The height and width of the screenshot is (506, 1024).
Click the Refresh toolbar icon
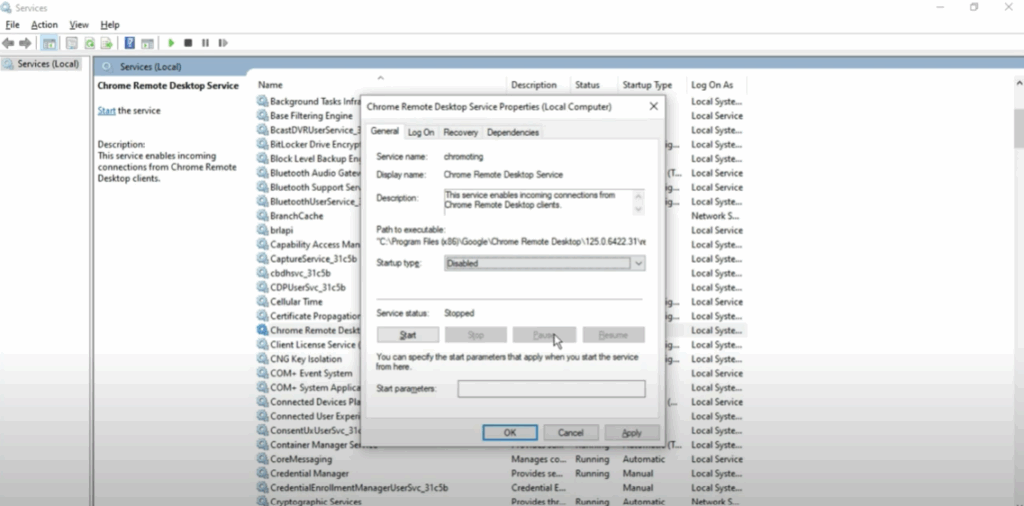click(89, 43)
